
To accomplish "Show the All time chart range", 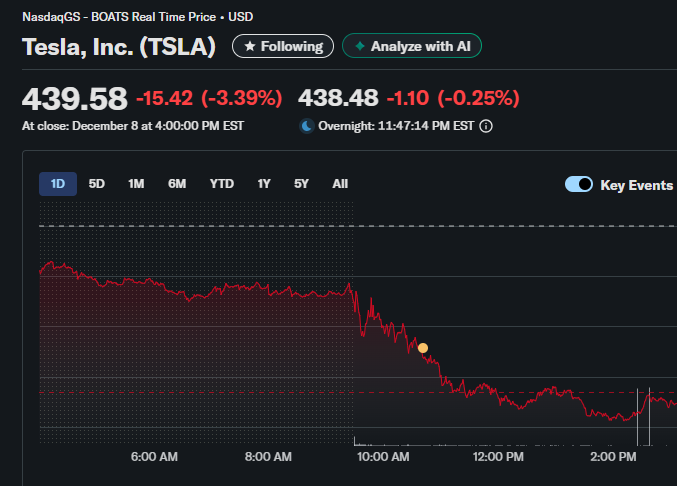I will (340, 184).
